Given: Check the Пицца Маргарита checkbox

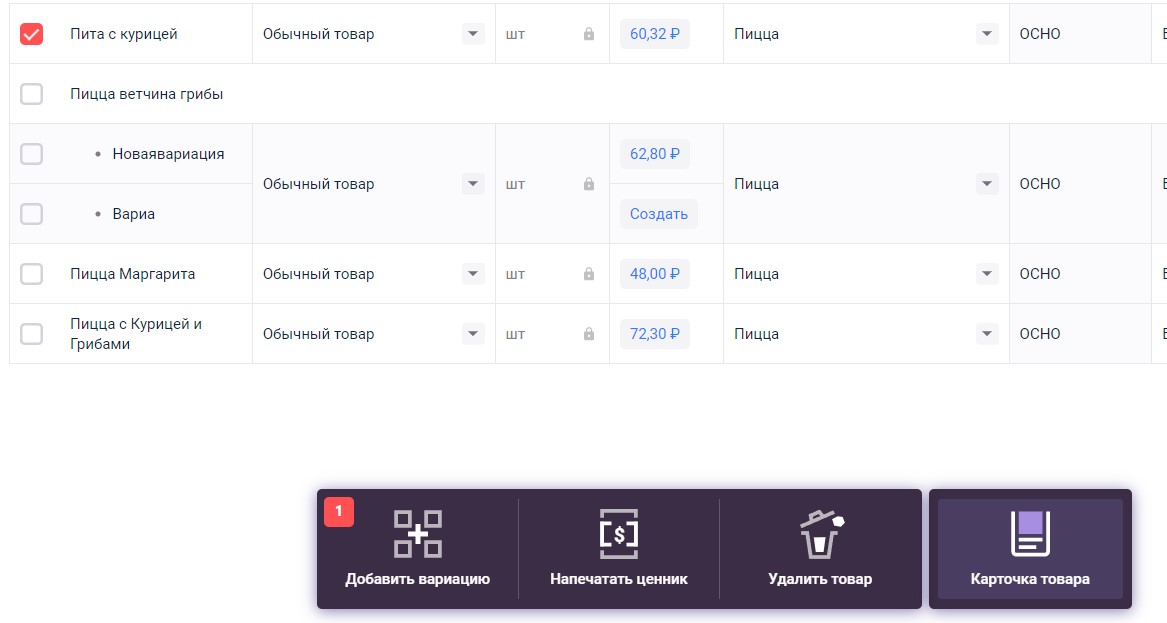Looking at the screenshot, I should pos(31,274).
